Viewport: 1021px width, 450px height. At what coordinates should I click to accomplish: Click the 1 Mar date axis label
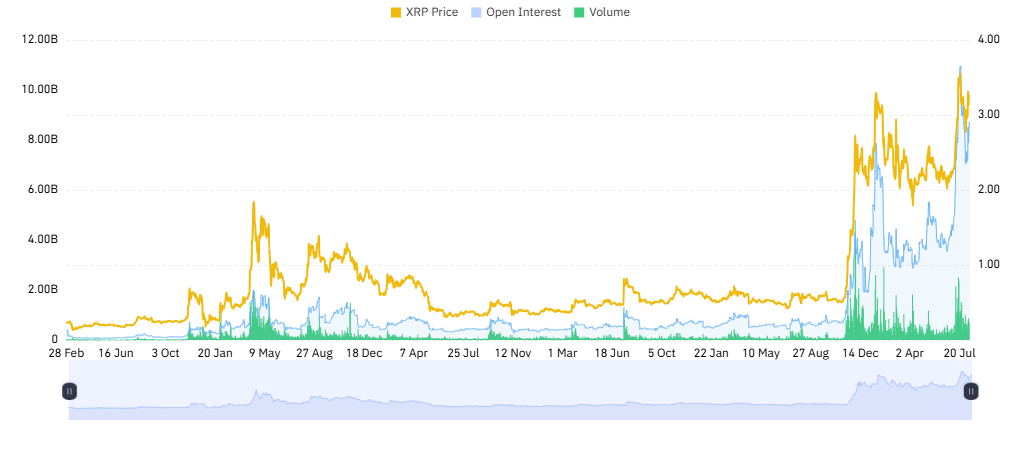click(562, 353)
